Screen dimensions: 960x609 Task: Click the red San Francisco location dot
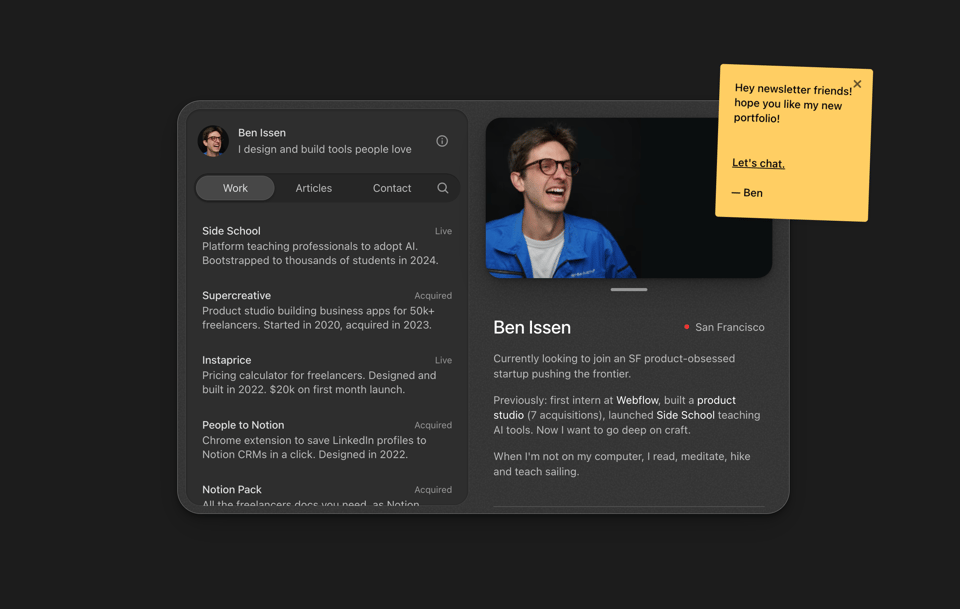pos(686,327)
